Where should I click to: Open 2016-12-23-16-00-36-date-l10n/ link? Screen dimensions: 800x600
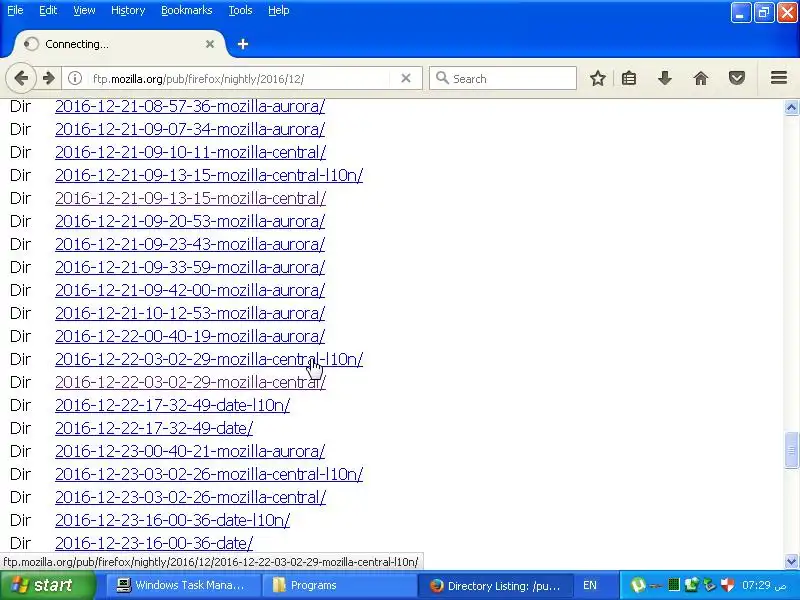tap(172, 520)
